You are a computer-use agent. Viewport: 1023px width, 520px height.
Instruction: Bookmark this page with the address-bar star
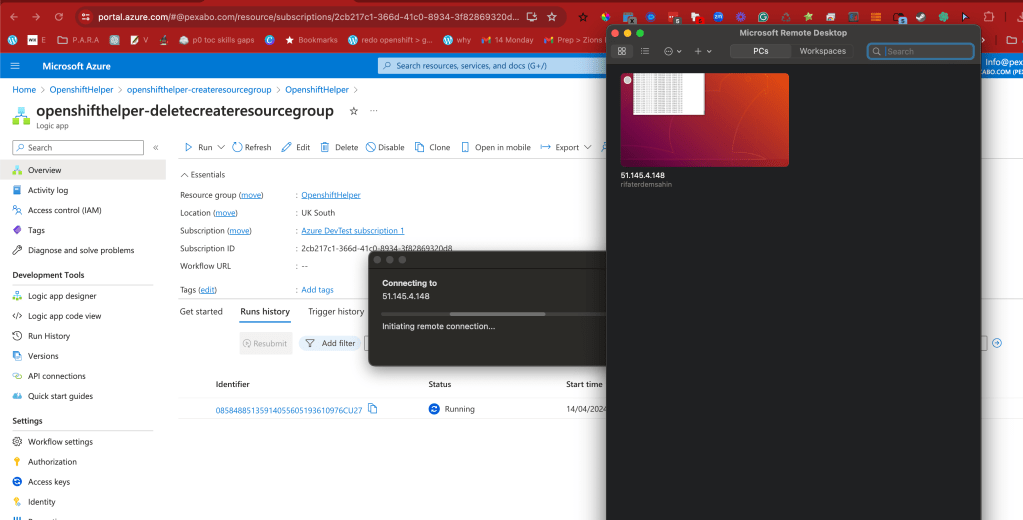point(552,17)
